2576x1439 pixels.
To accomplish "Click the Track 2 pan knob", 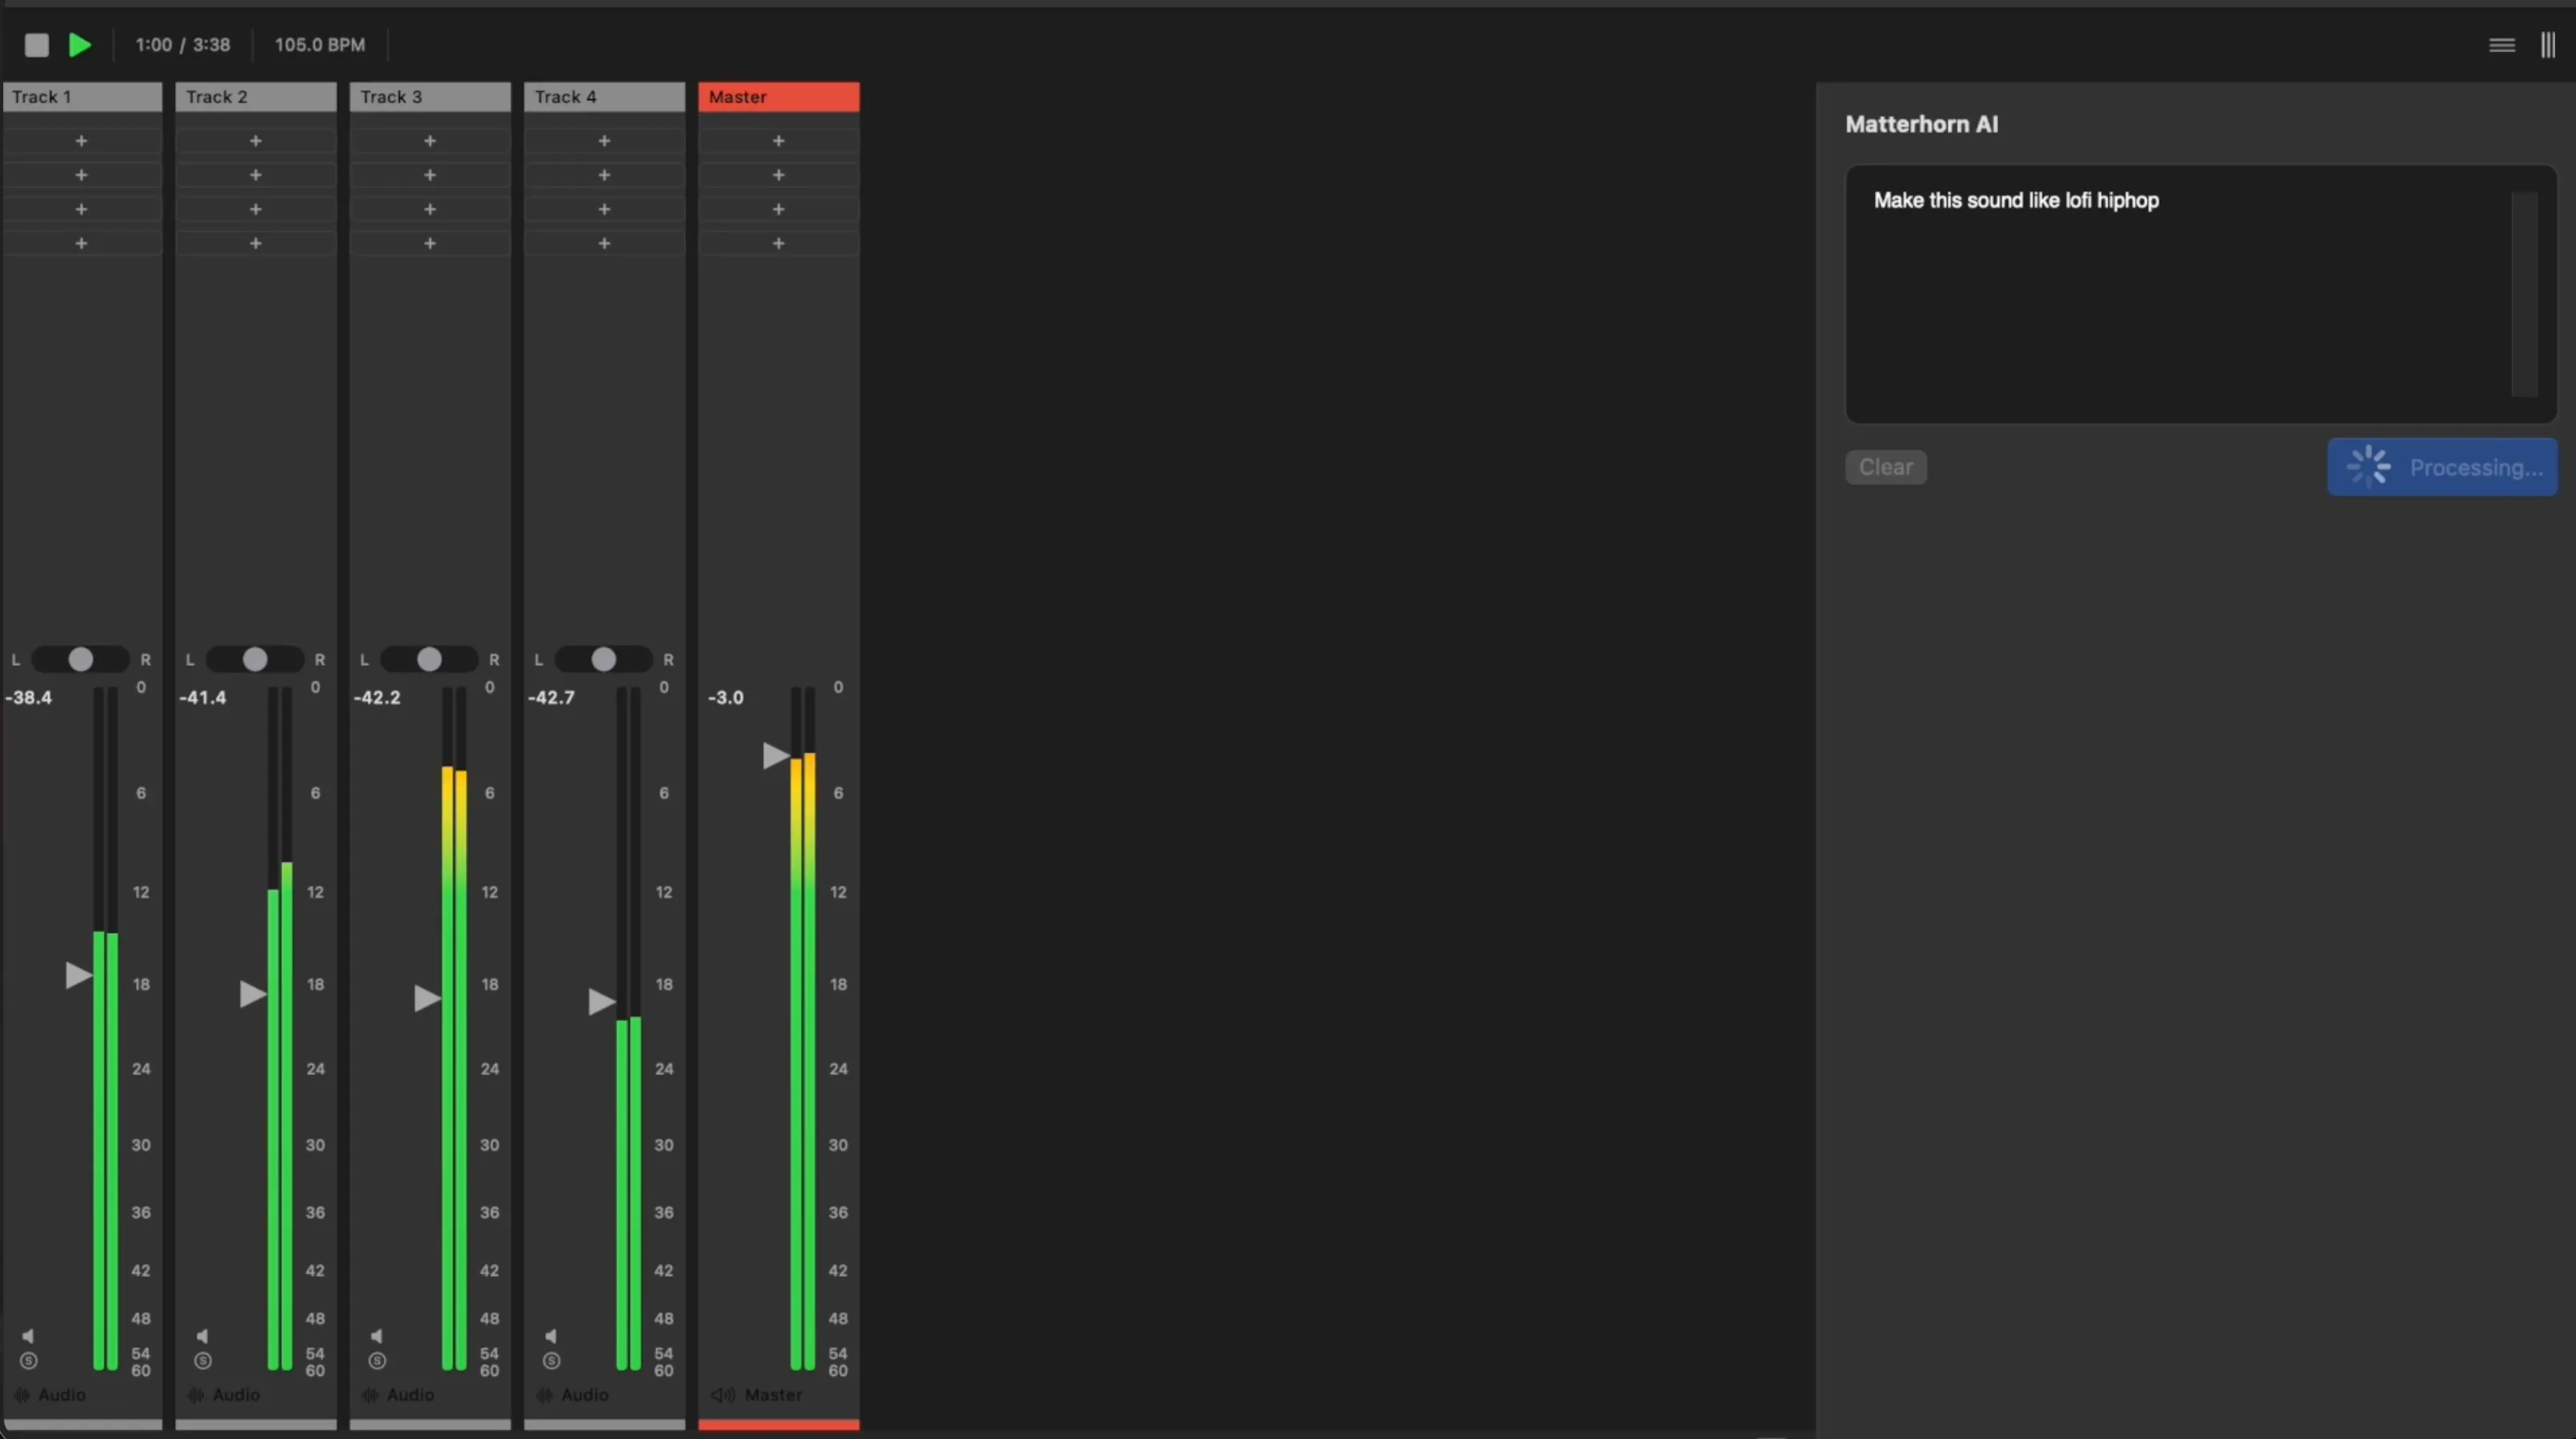I will click(x=255, y=659).
